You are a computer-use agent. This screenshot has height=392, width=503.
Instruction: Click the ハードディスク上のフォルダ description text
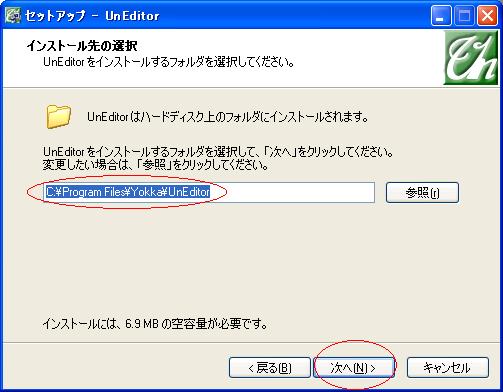coord(228,117)
